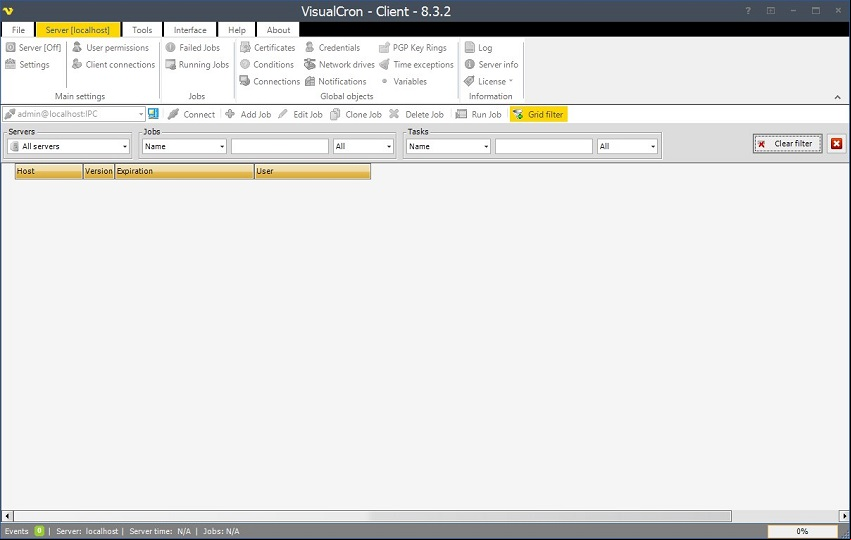Expand the License dropdown menu
851x540 pixels.
(x=489, y=81)
